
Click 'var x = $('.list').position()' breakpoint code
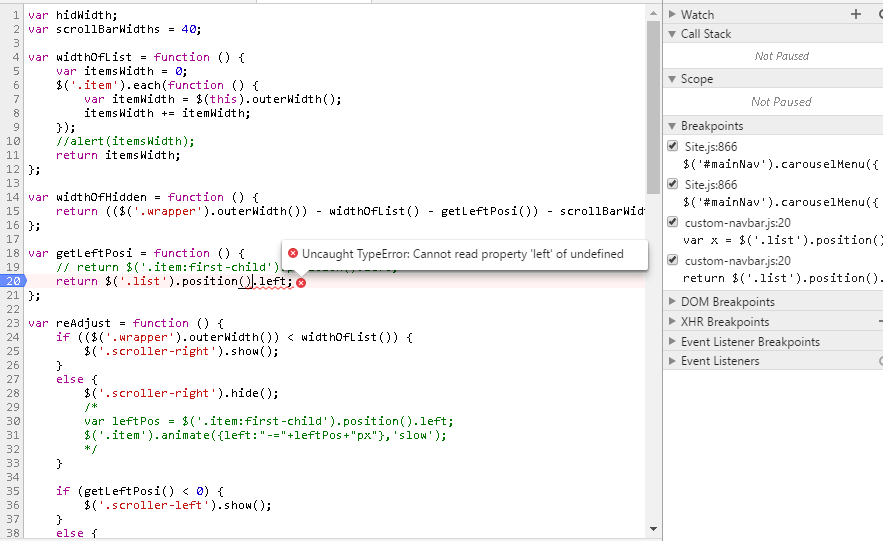click(783, 240)
